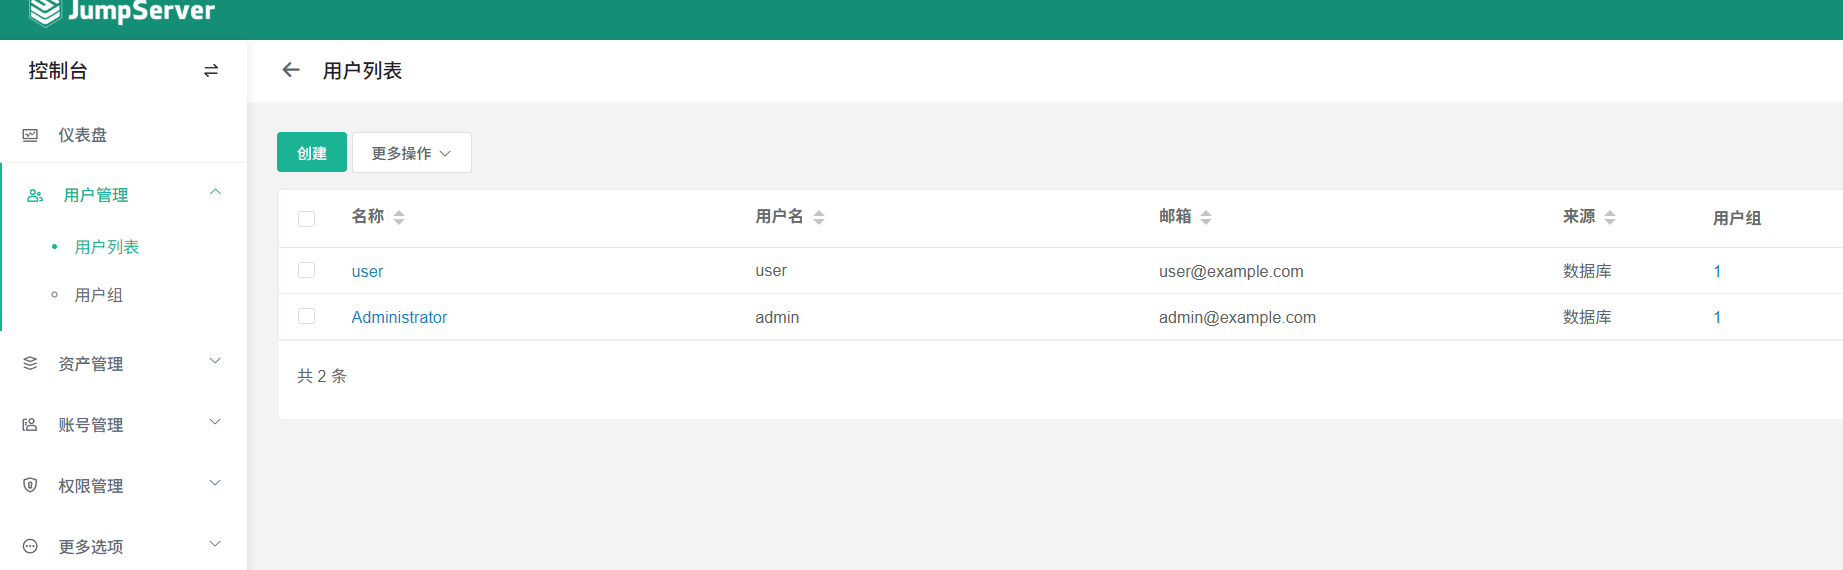Sort the table by 邮箱 column
Viewport: 1843px width, 570px height.
1205,217
